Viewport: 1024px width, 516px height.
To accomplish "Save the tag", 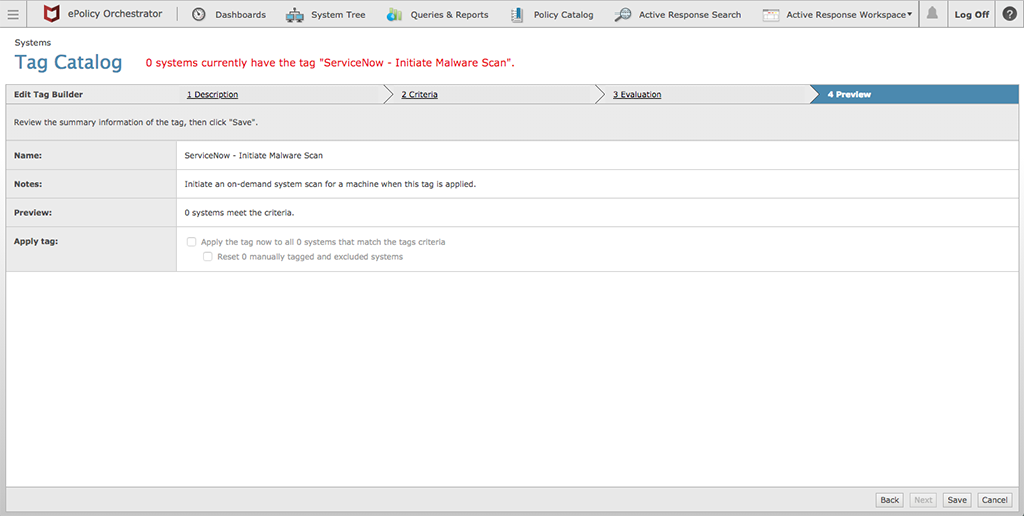I will [x=957, y=500].
